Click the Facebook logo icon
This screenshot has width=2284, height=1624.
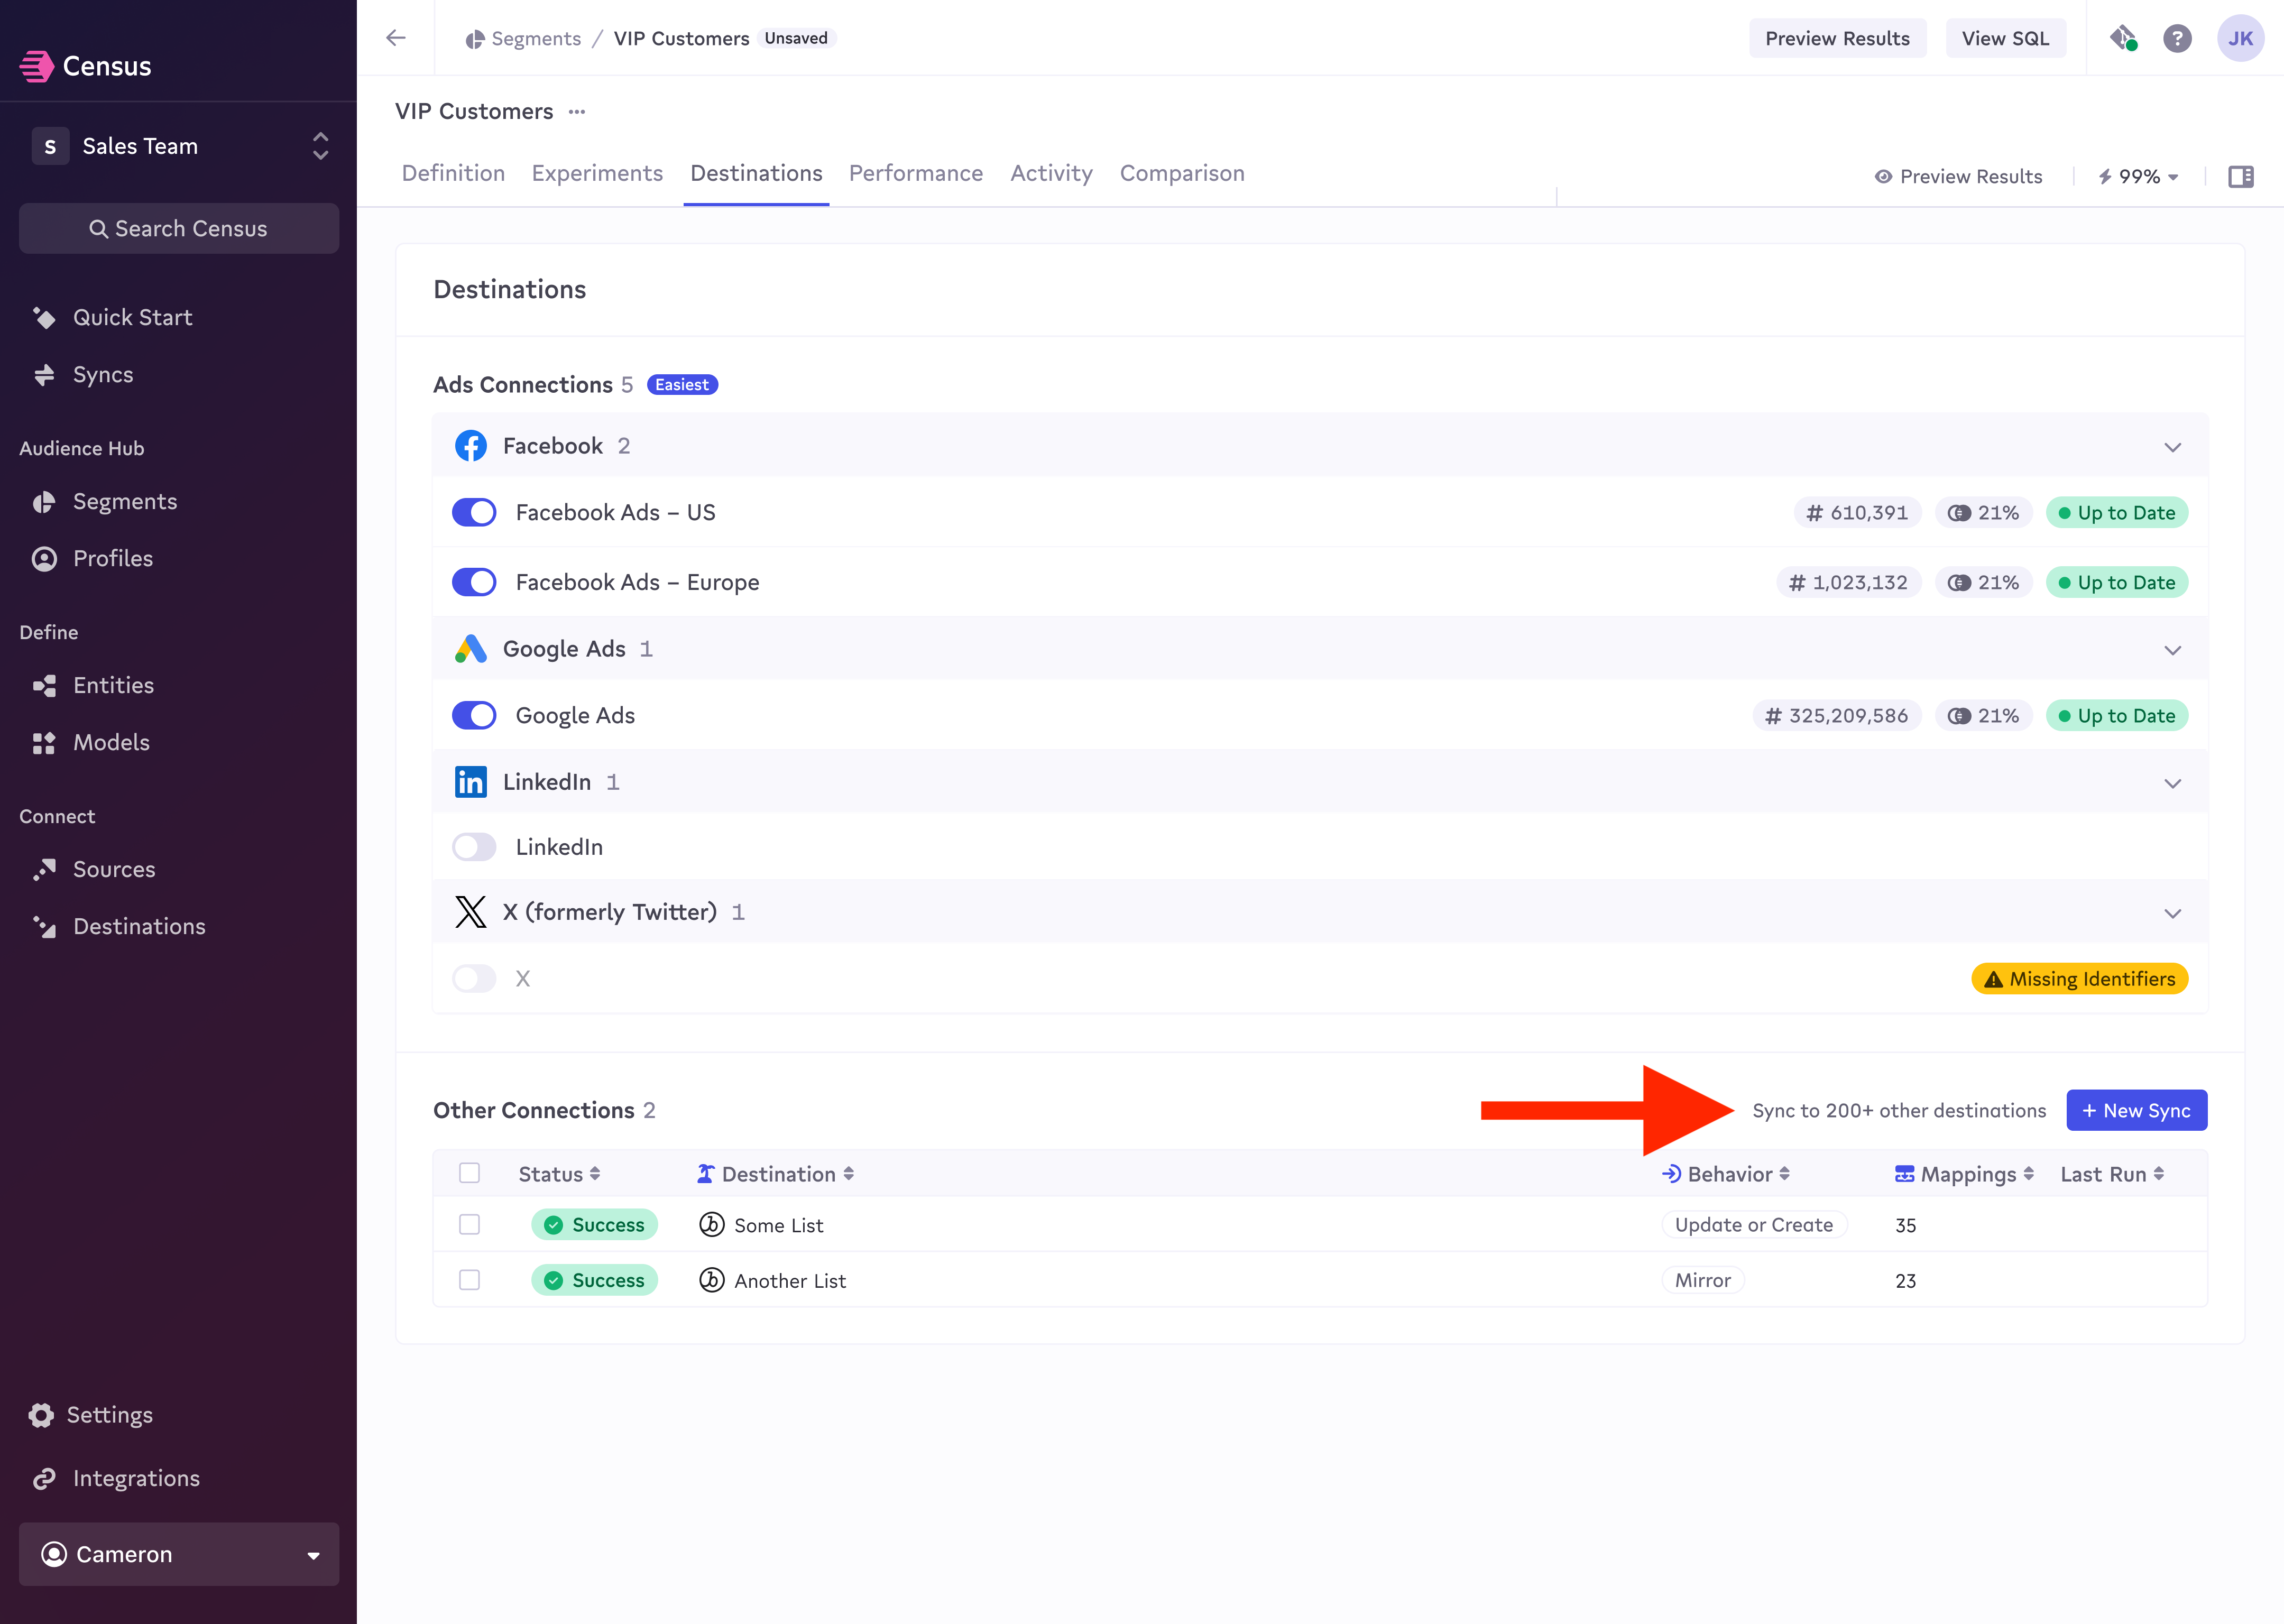tap(470, 446)
